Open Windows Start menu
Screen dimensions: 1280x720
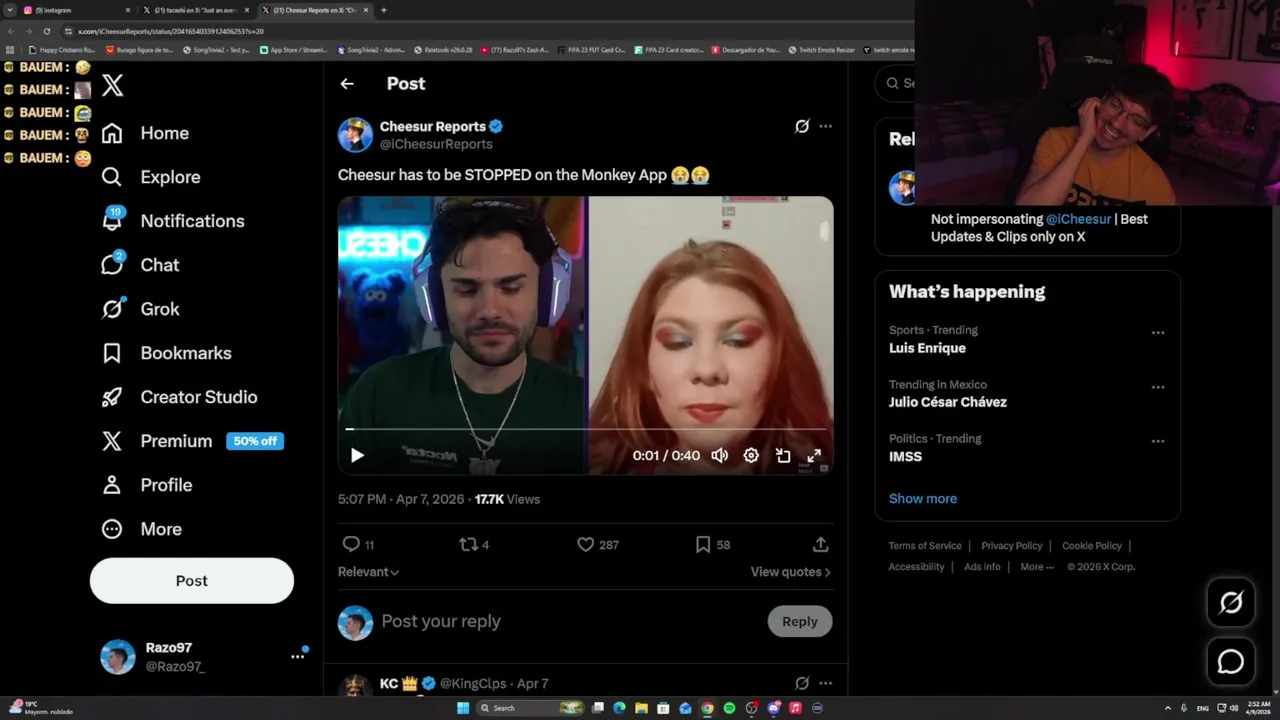(x=463, y=708)
